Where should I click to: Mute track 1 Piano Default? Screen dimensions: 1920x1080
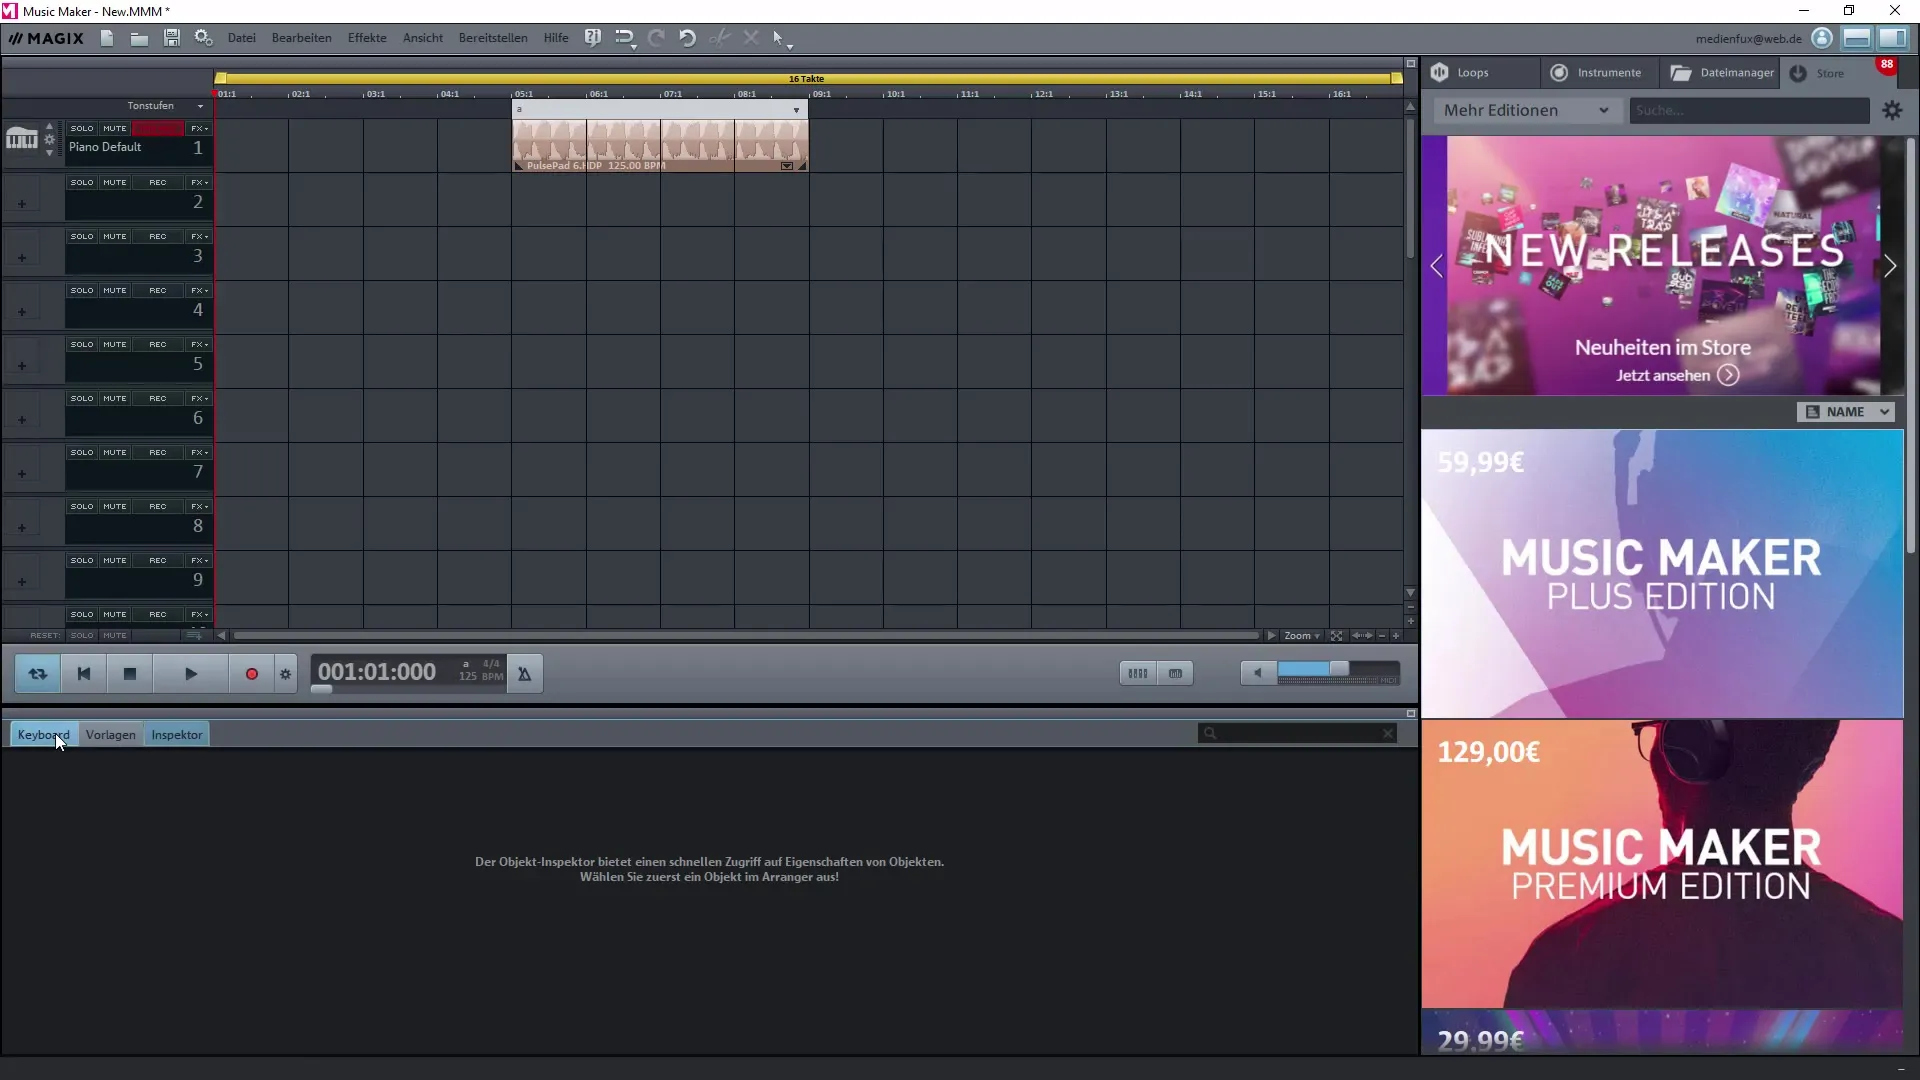pos(115,128)
